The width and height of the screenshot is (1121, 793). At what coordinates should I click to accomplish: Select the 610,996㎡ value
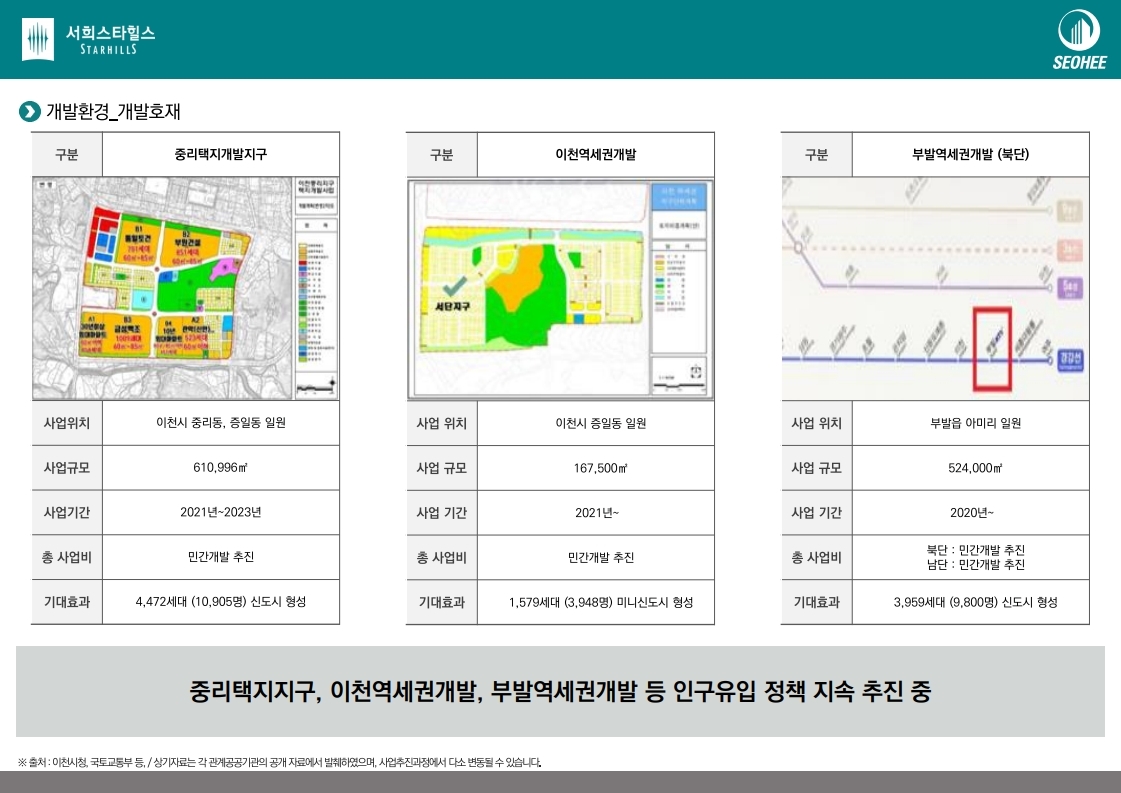tap(220, 468)
